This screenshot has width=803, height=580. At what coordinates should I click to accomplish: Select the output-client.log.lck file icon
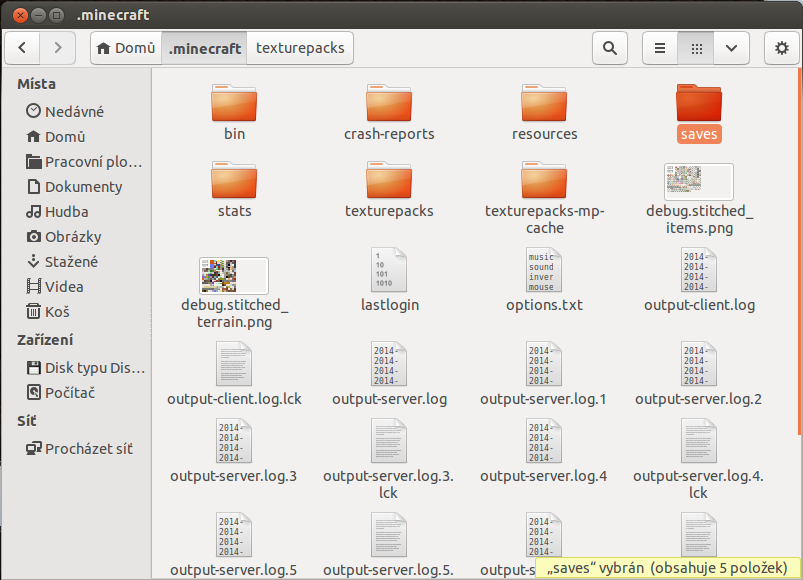point(234,364)
